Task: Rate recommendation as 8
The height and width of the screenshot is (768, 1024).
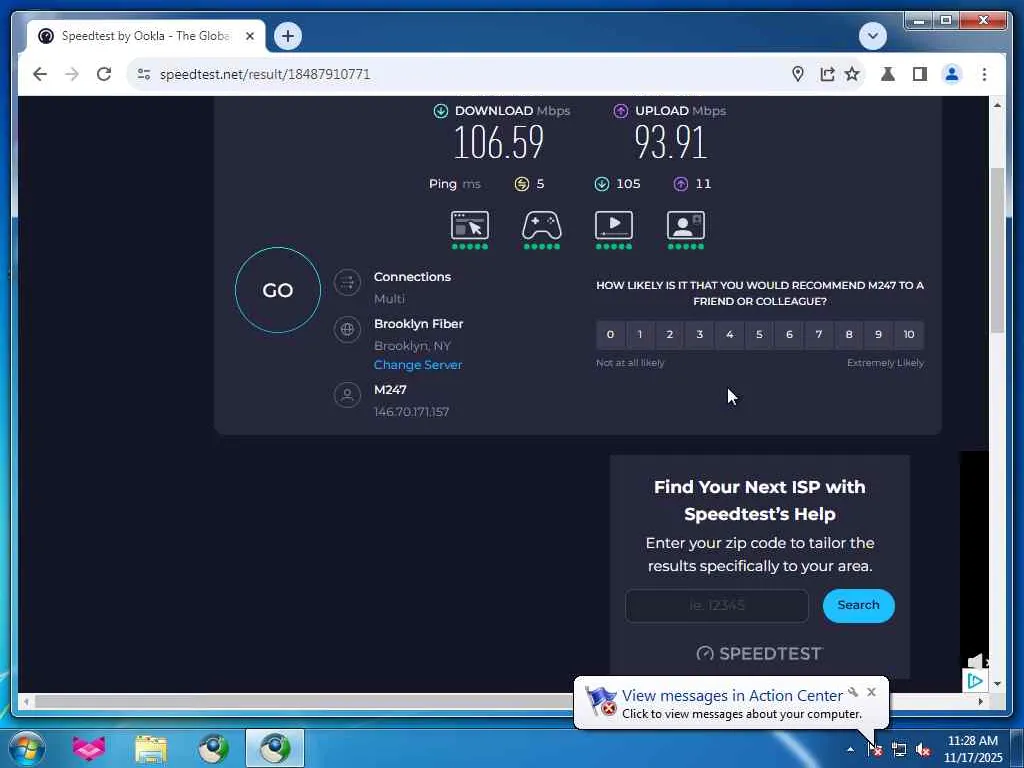Action: (849, 334)
